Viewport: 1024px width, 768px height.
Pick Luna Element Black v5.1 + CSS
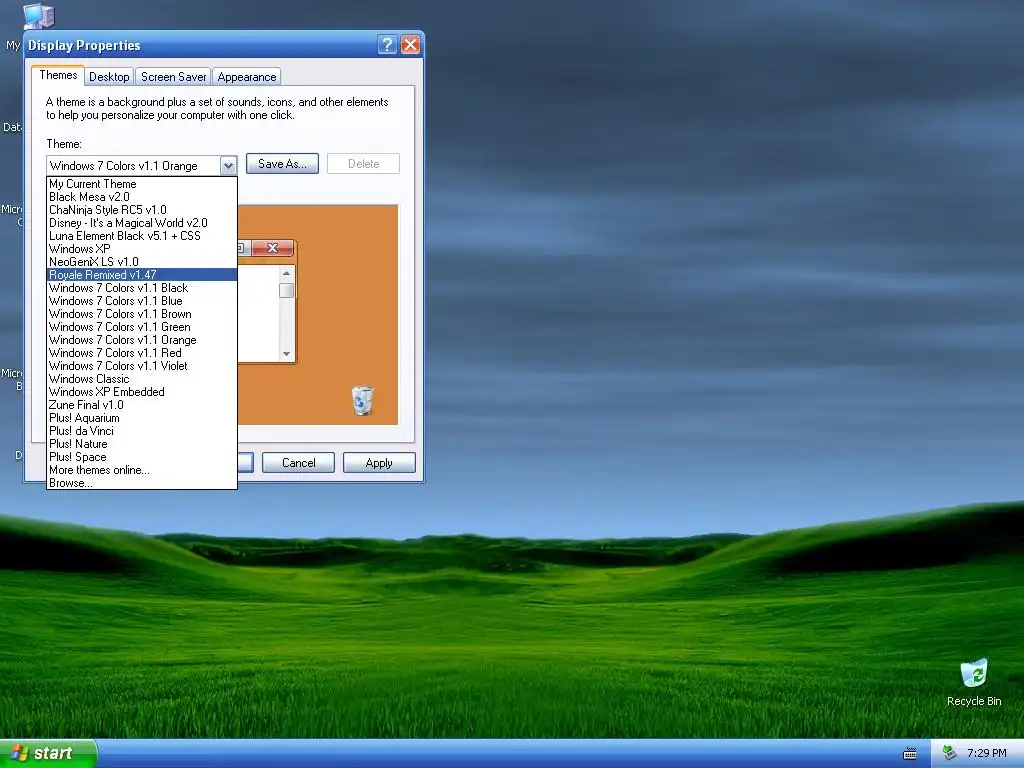tap(142, 236)
